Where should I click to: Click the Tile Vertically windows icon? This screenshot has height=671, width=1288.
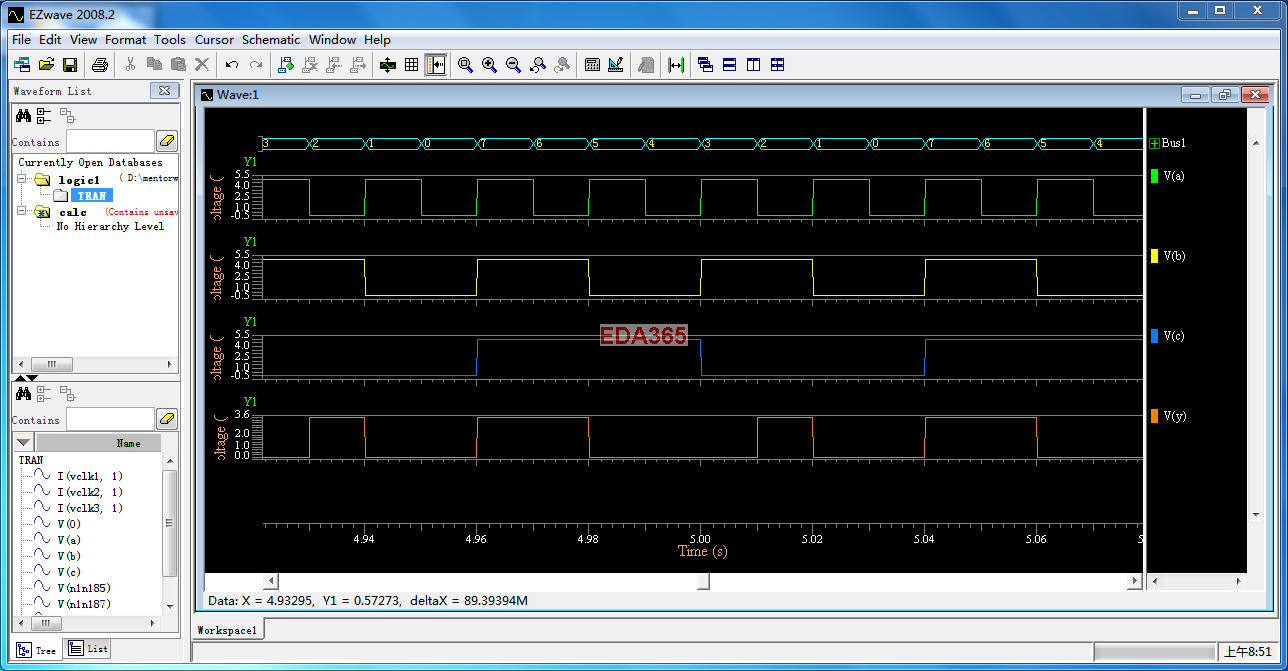tap(753, 65)
